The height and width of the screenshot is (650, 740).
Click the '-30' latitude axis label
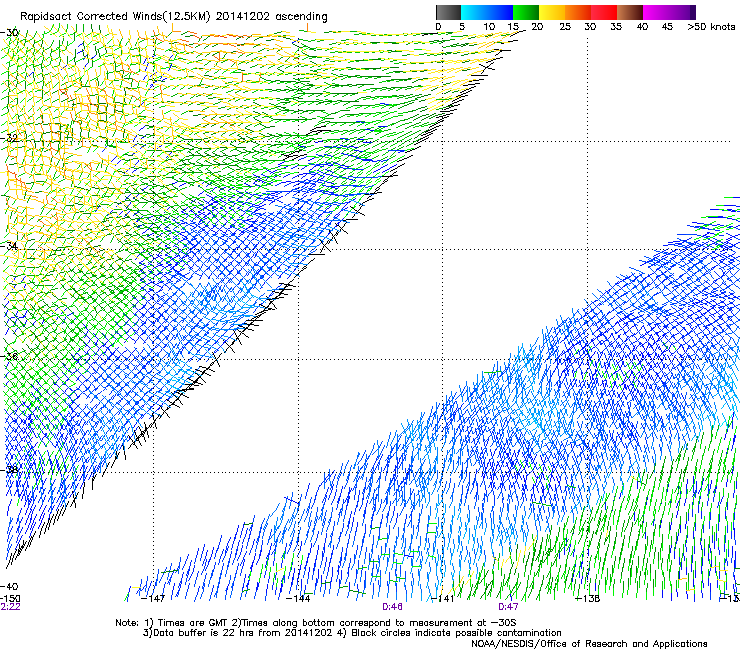pyautogui.click(x=9, y=32)
